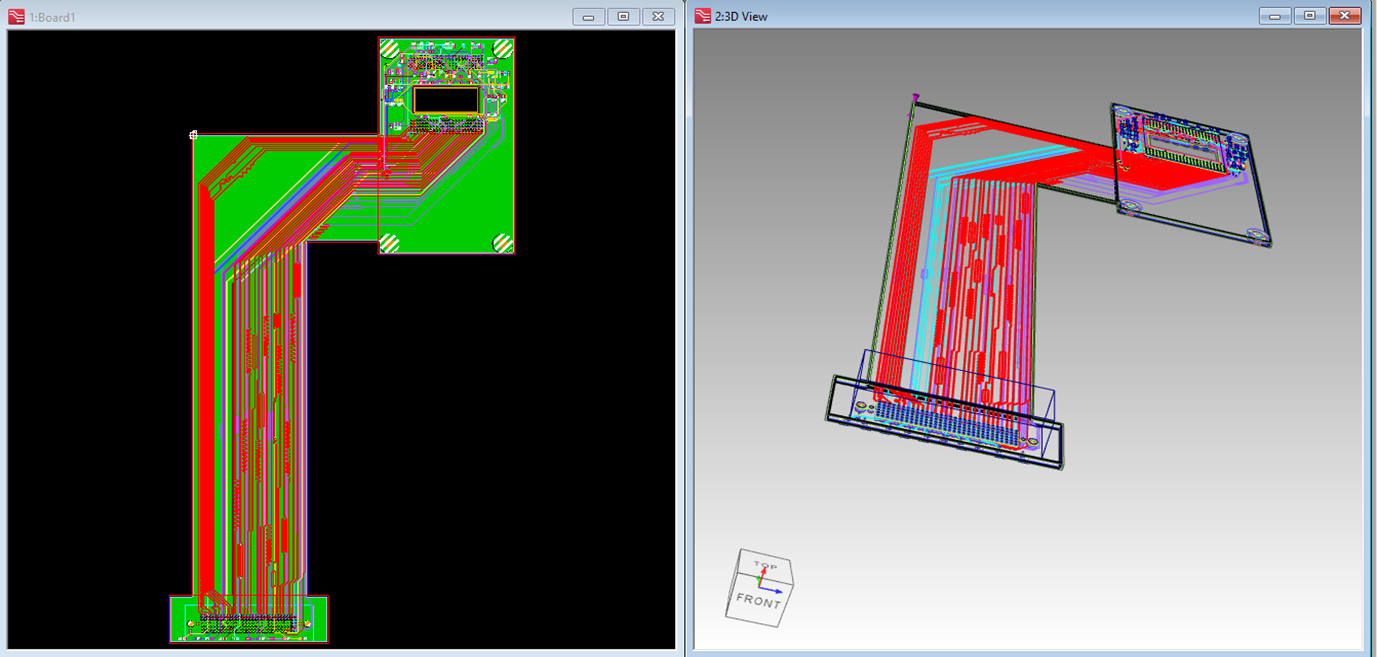Click the axis triad on the orientation cube
Viewport: 1378px width, 657px height.
click(761, 578)
